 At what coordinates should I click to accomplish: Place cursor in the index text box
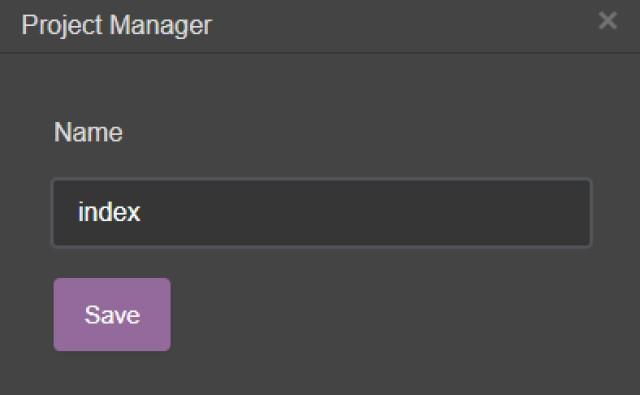(x=321, y=213)
